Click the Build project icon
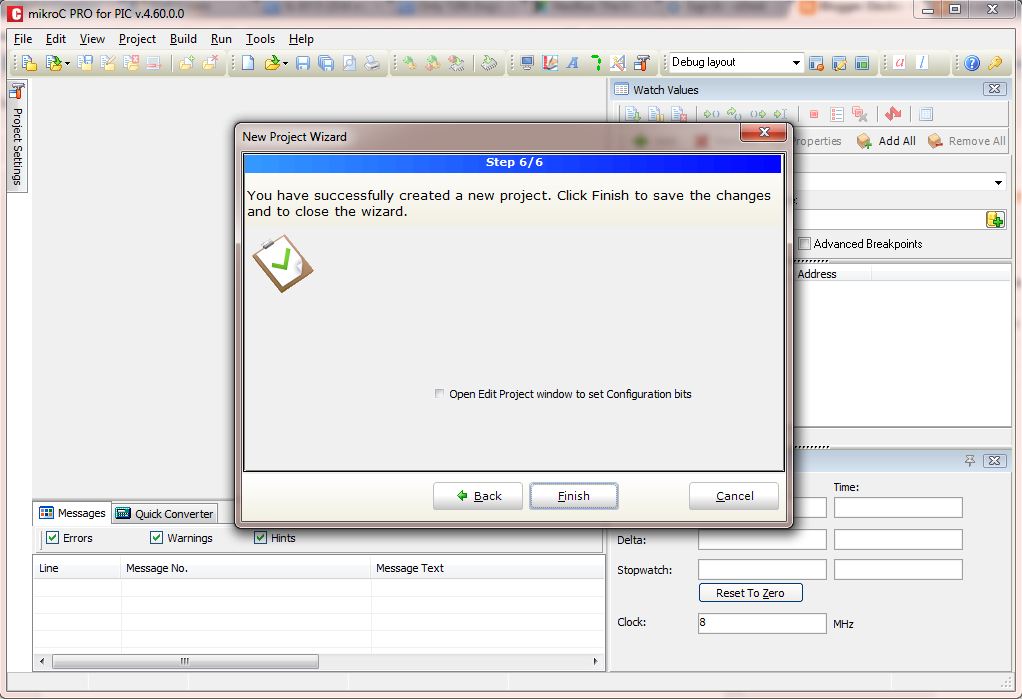This screenshot has width=1022, height=699. [409, 63]
